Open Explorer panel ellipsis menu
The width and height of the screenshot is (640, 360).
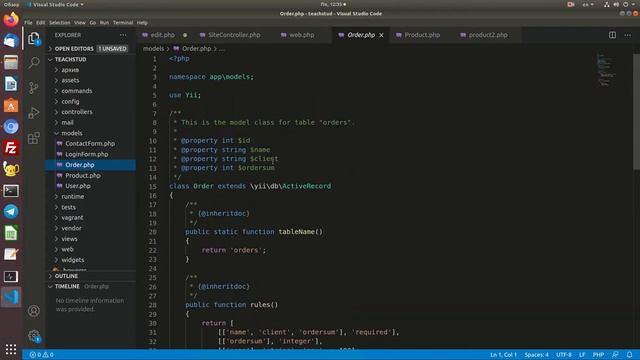[123, 35]
